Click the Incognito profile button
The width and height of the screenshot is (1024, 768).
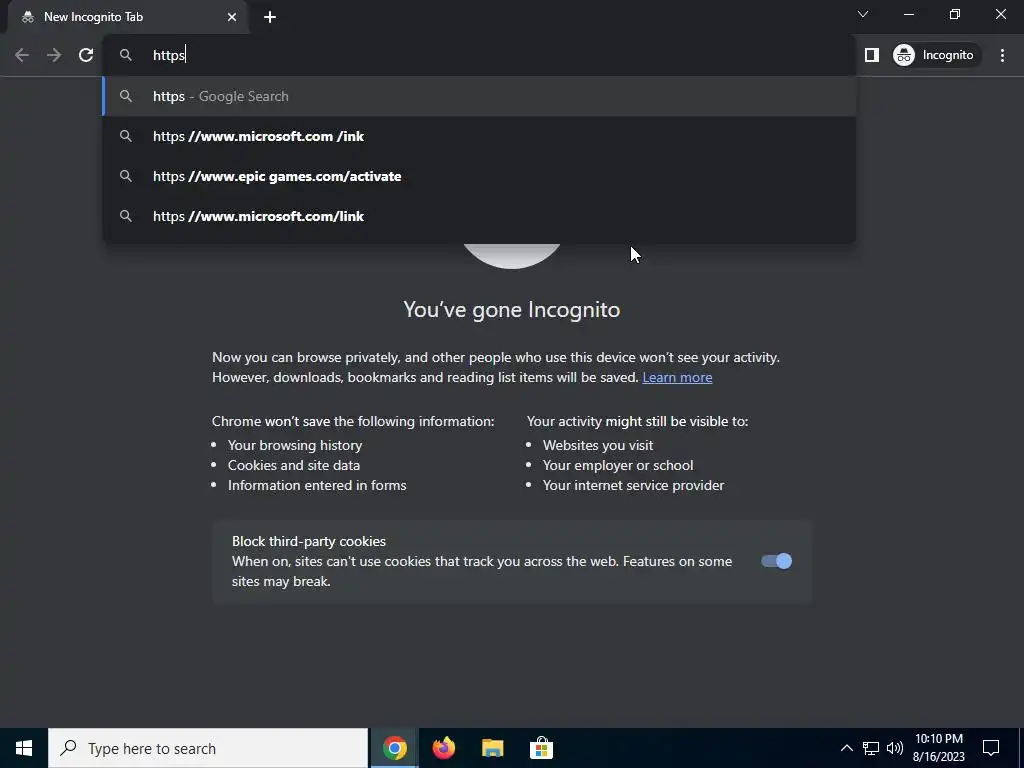click(x=934, y=55)
